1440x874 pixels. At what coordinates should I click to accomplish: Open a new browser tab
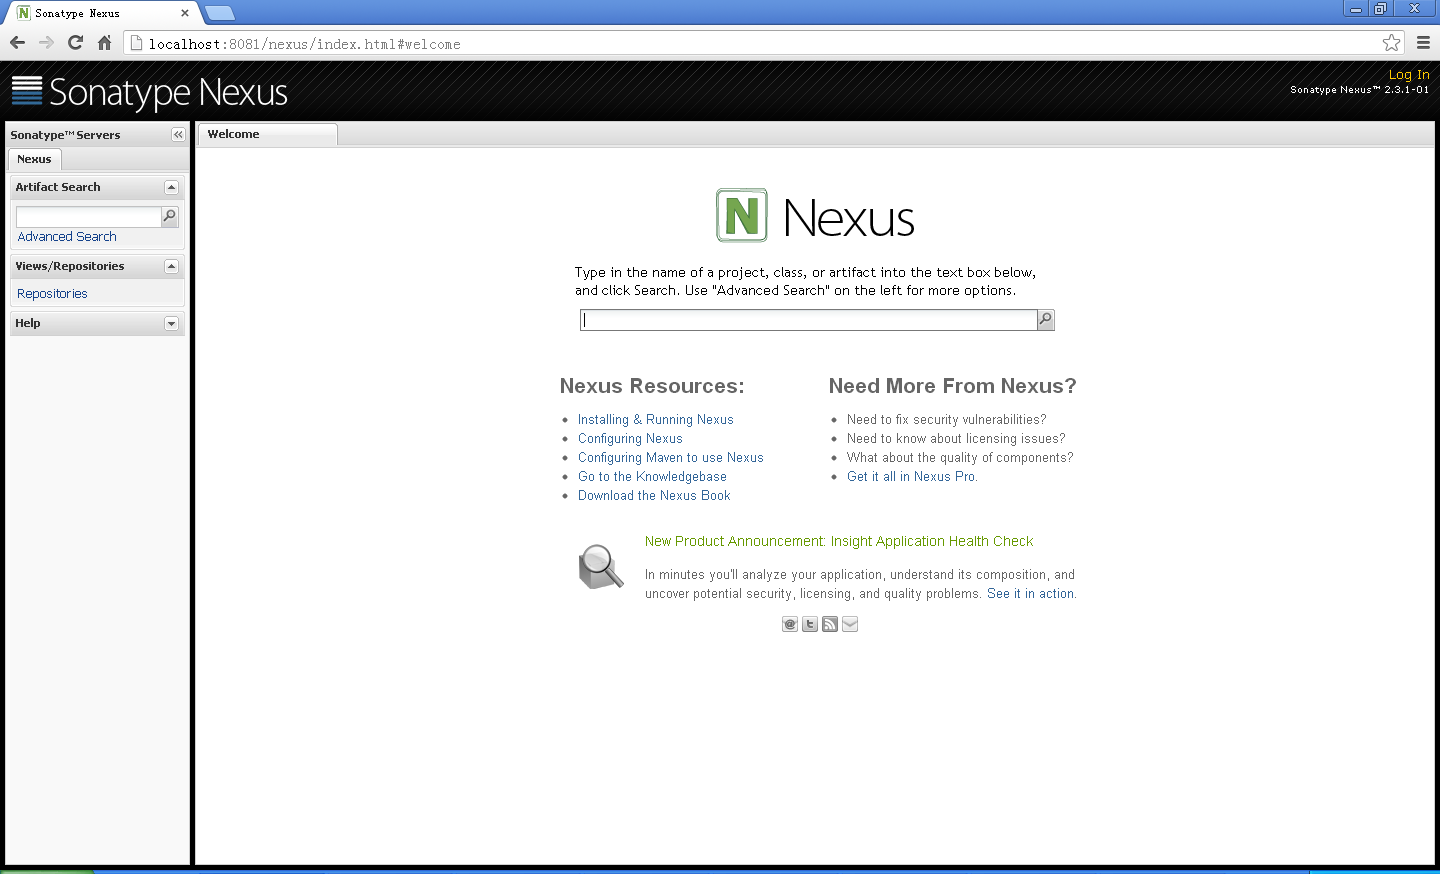220,13
